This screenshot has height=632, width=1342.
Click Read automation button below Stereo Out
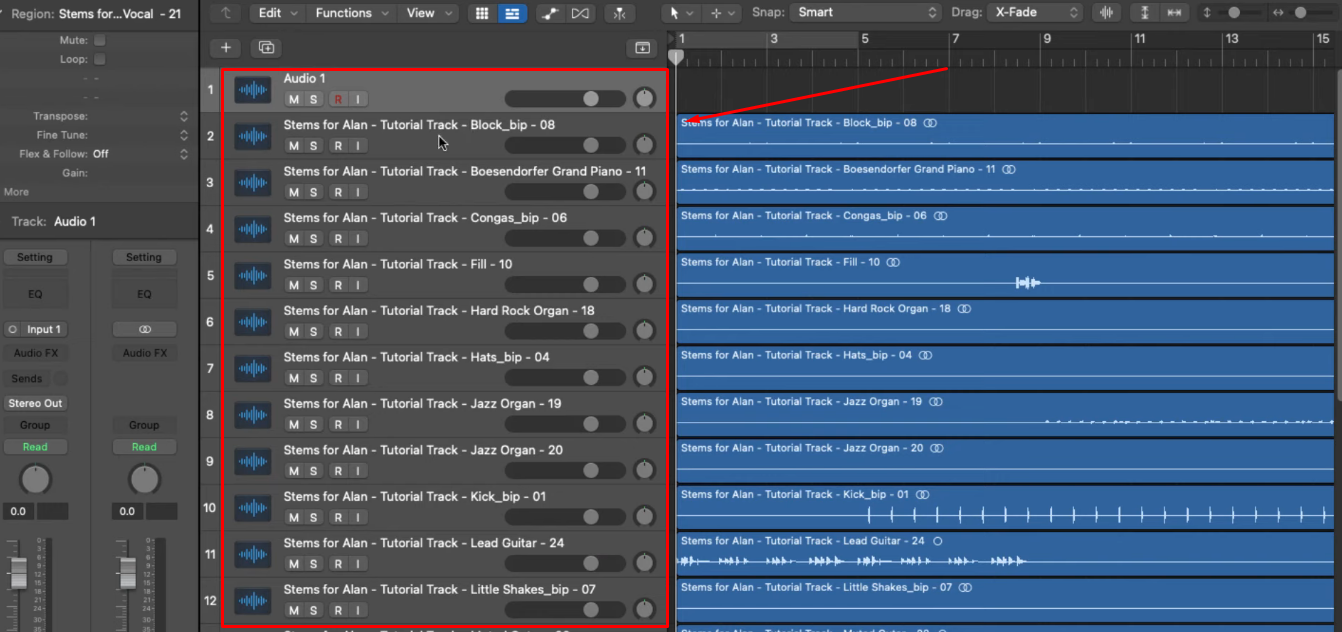coord(35,447)
